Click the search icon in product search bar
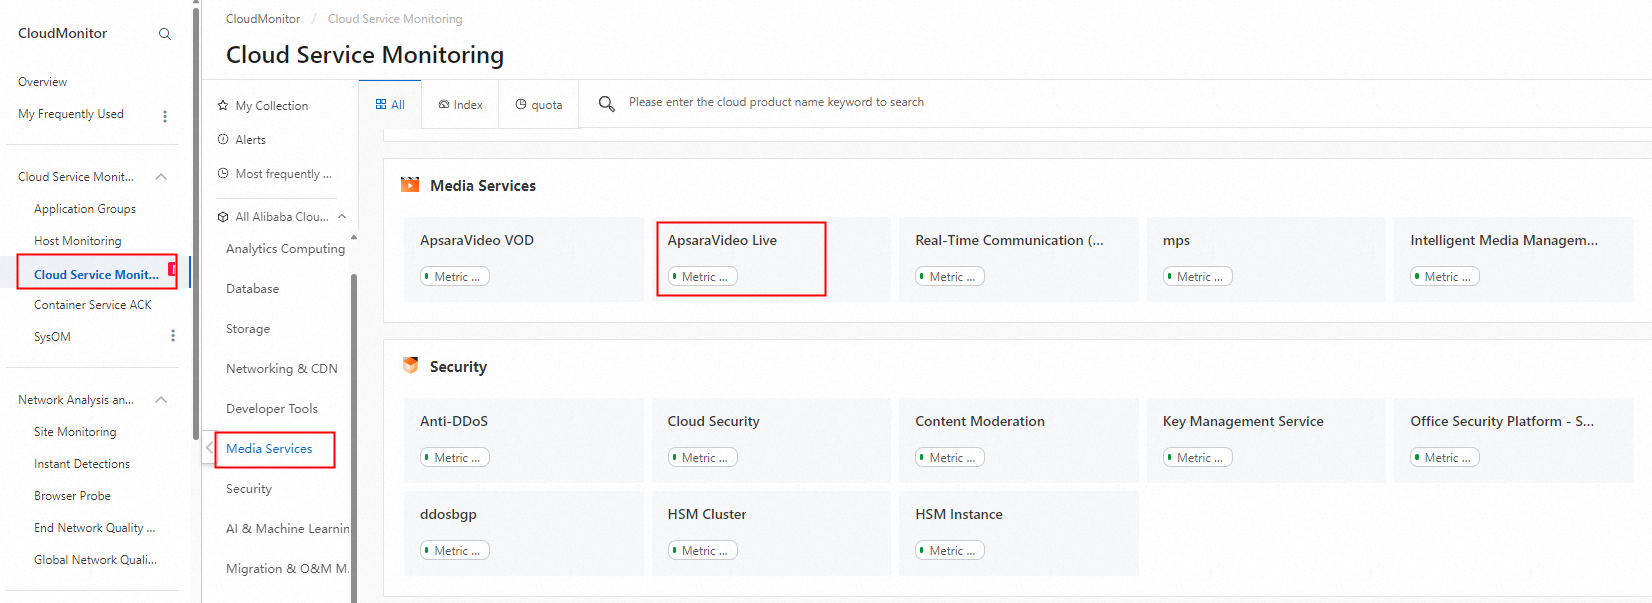This screenshot has height=603, width=1652. point(606,103)
